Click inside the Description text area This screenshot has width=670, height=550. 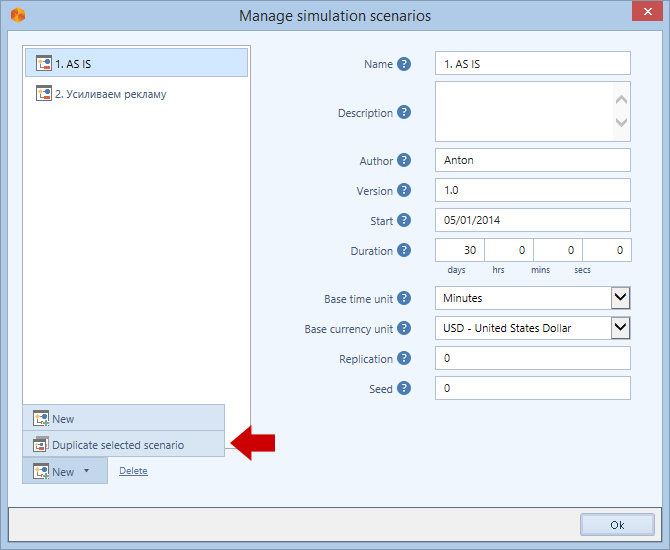pyautogui.click(x=524, y=112)
